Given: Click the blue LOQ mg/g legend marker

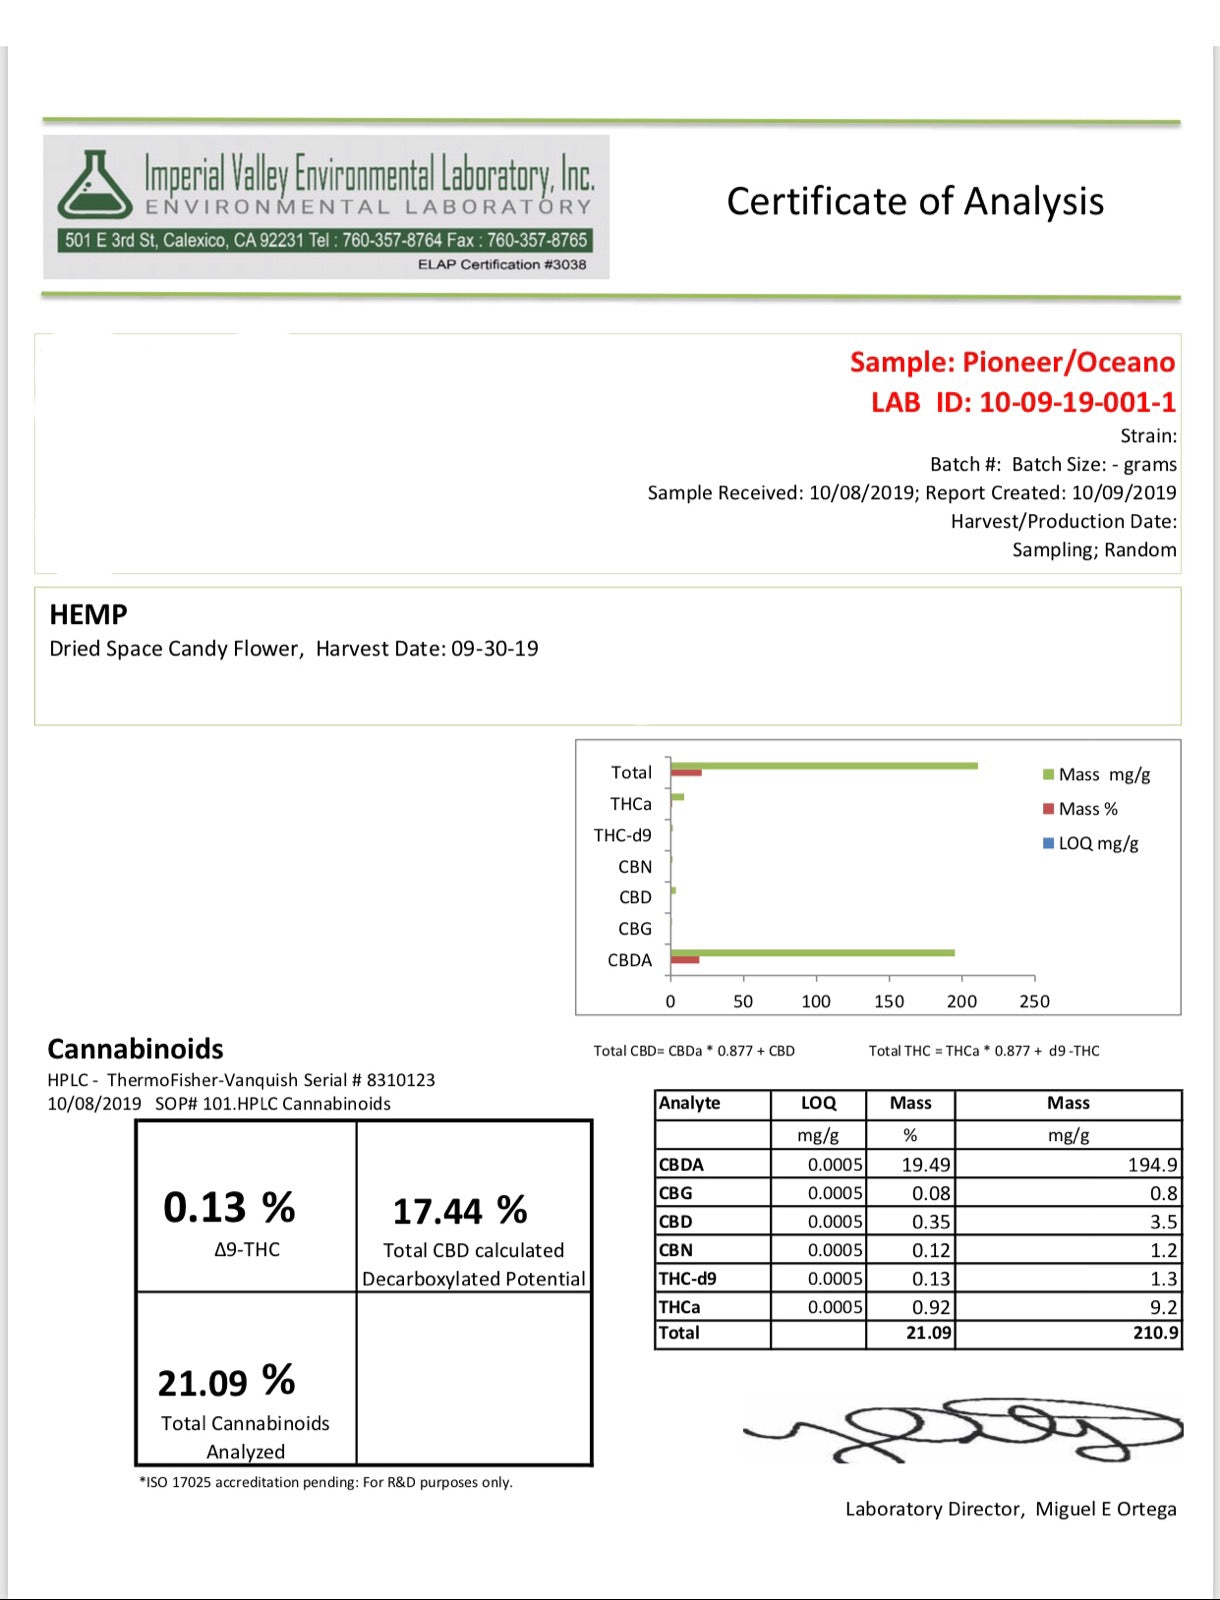Looking at the screenshot, I should [x=1048, y=843].
